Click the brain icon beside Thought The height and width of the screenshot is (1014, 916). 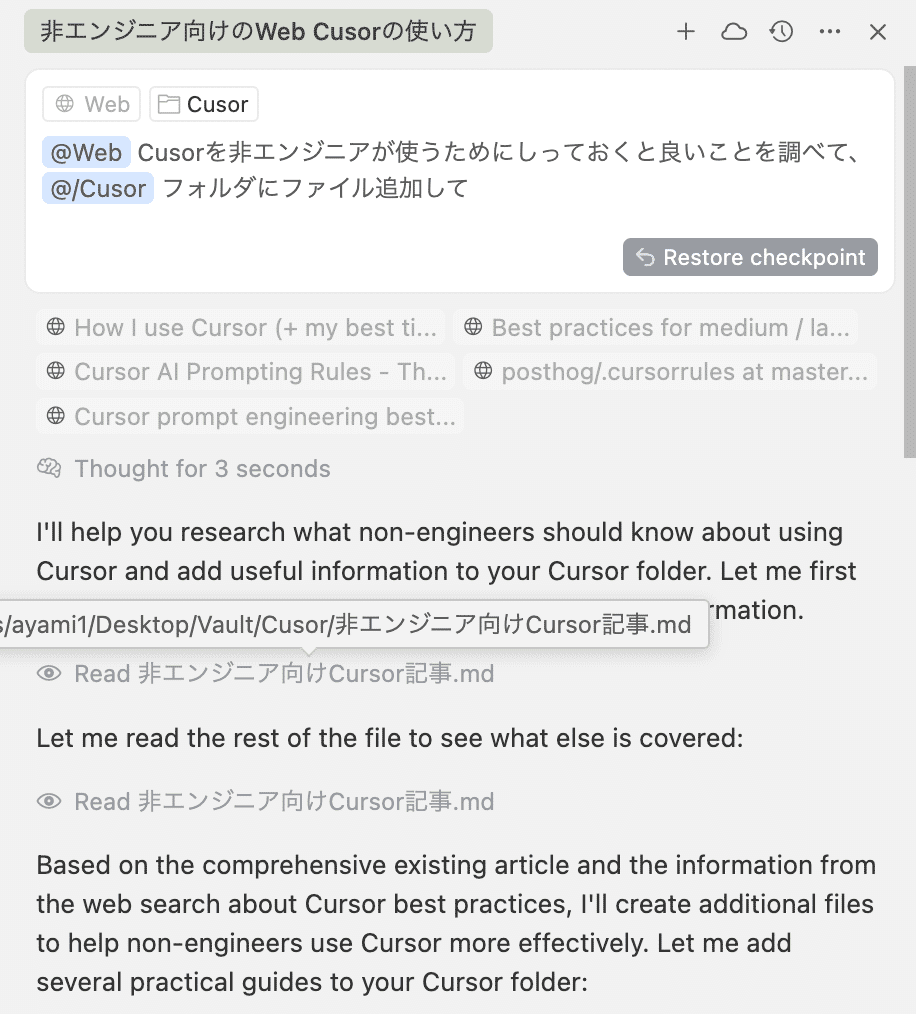pyautogui.click(x=50, y=468)
